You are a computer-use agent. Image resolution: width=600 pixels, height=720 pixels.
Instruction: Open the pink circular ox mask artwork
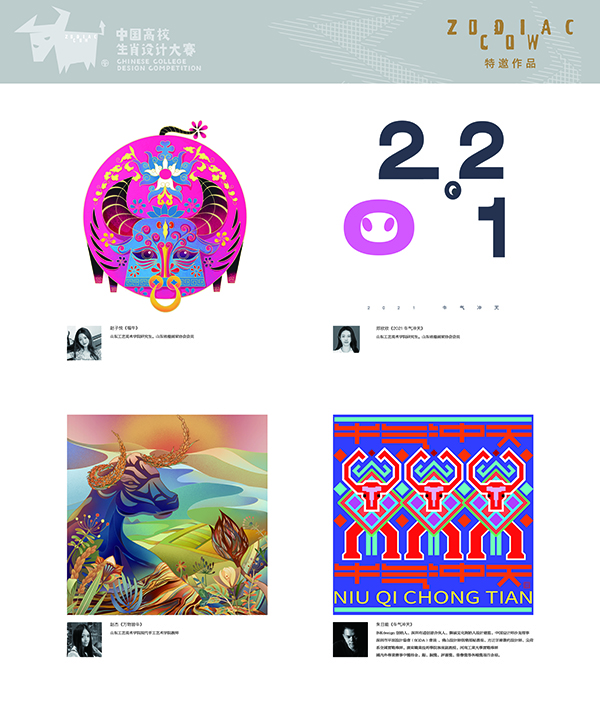click(165, 216)
